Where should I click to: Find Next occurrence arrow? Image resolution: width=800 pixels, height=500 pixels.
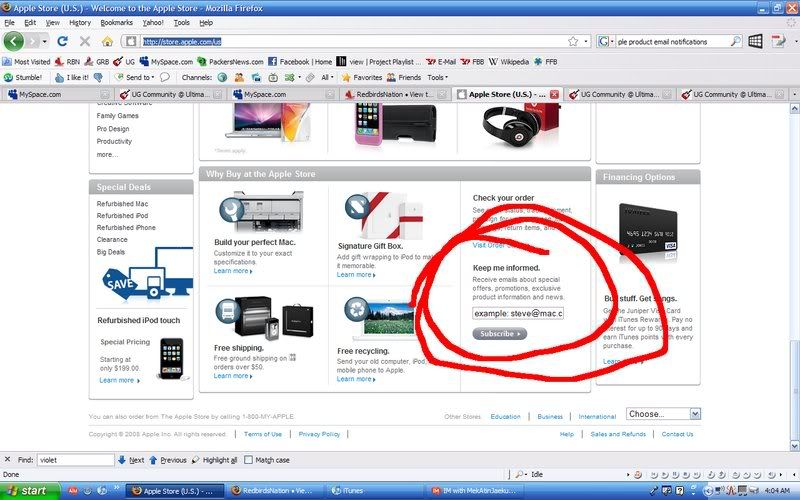pos(131,460)
